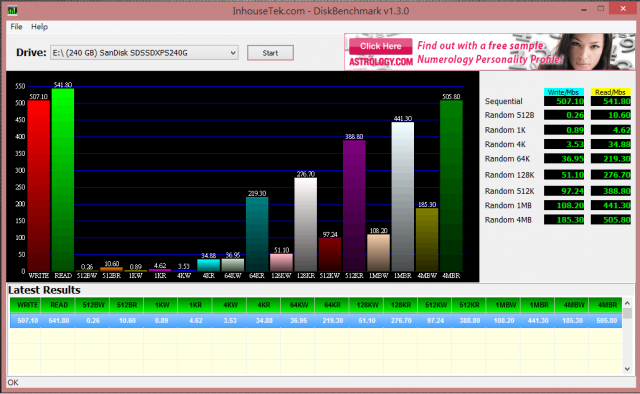Click the 4MBR column header in results table
The width and height of the screenshot is (640, 394).
tap(606, 305)
